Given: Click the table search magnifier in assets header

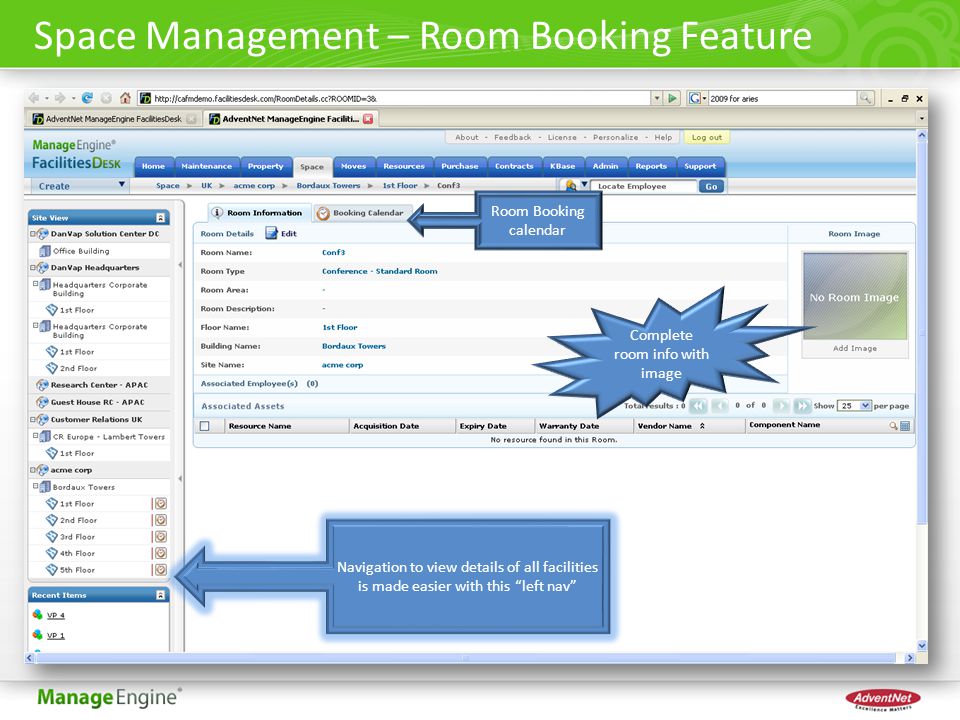Looking at the screenshot, I should (893, 426).
